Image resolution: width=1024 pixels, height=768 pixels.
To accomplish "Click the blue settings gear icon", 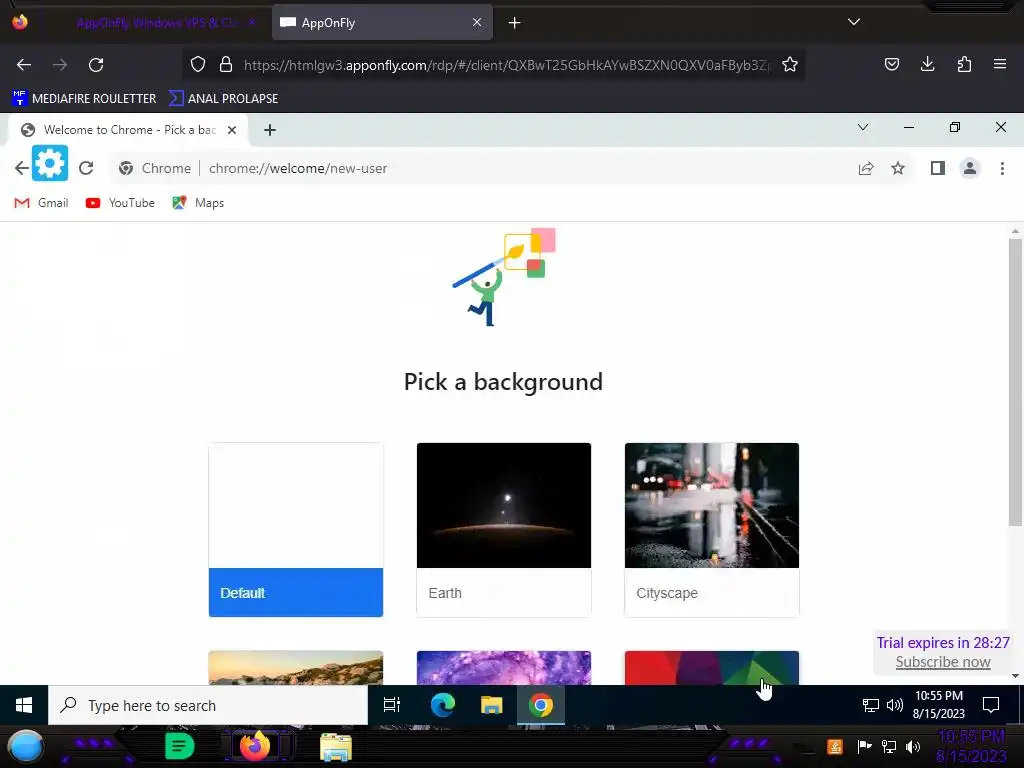I will click(x=50, y=163).
